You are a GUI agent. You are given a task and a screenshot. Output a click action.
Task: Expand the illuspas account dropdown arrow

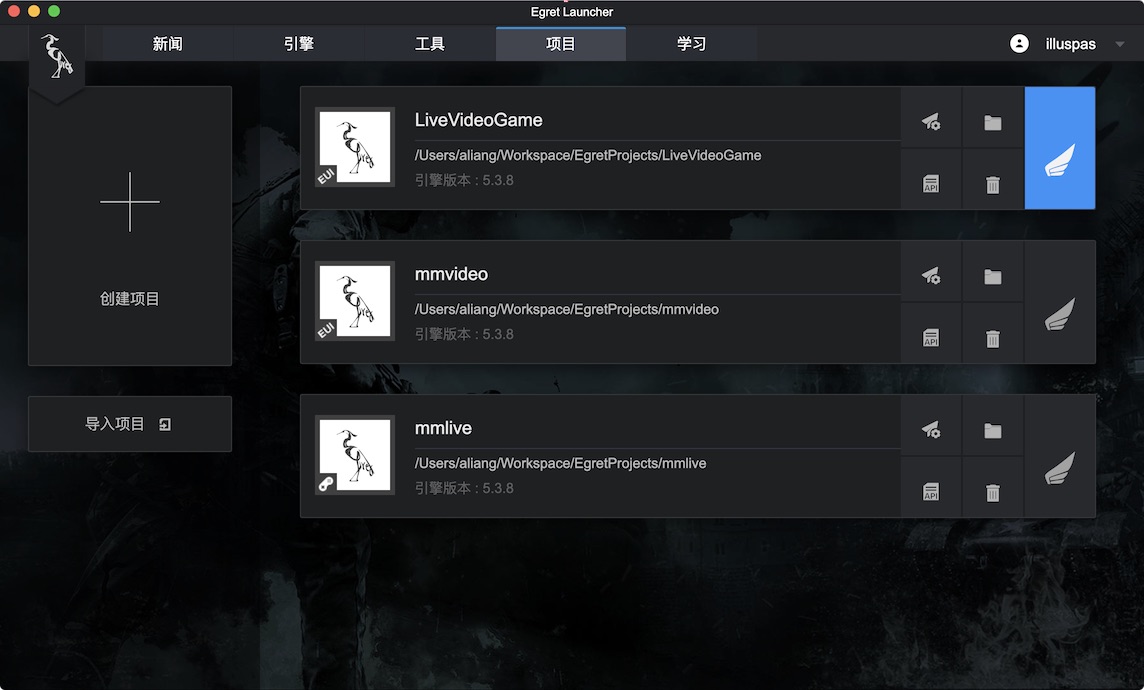coord(1119,44)
